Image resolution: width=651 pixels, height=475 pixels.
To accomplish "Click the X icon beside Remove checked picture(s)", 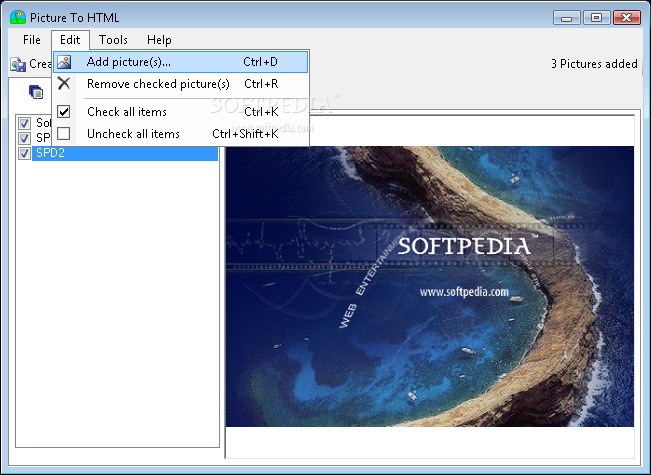I will pos(64,83).
